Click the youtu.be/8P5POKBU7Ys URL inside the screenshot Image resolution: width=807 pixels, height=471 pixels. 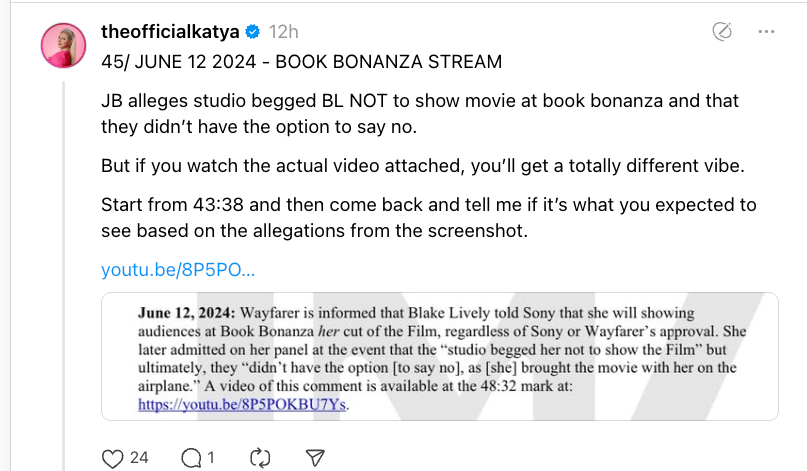pyautogui.click(x=244, y=407)
